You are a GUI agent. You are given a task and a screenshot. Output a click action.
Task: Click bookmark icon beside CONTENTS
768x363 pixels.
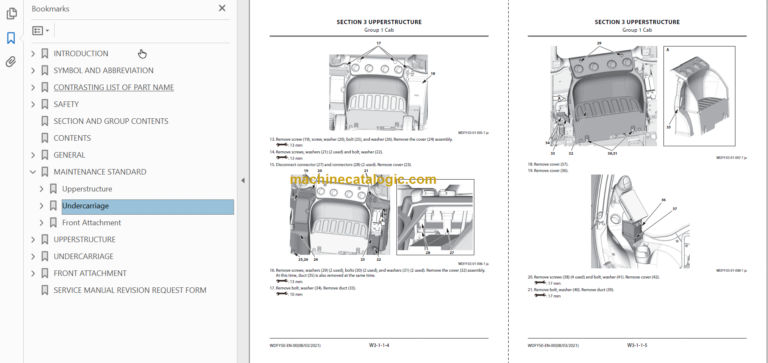click(x=45, y=138)
